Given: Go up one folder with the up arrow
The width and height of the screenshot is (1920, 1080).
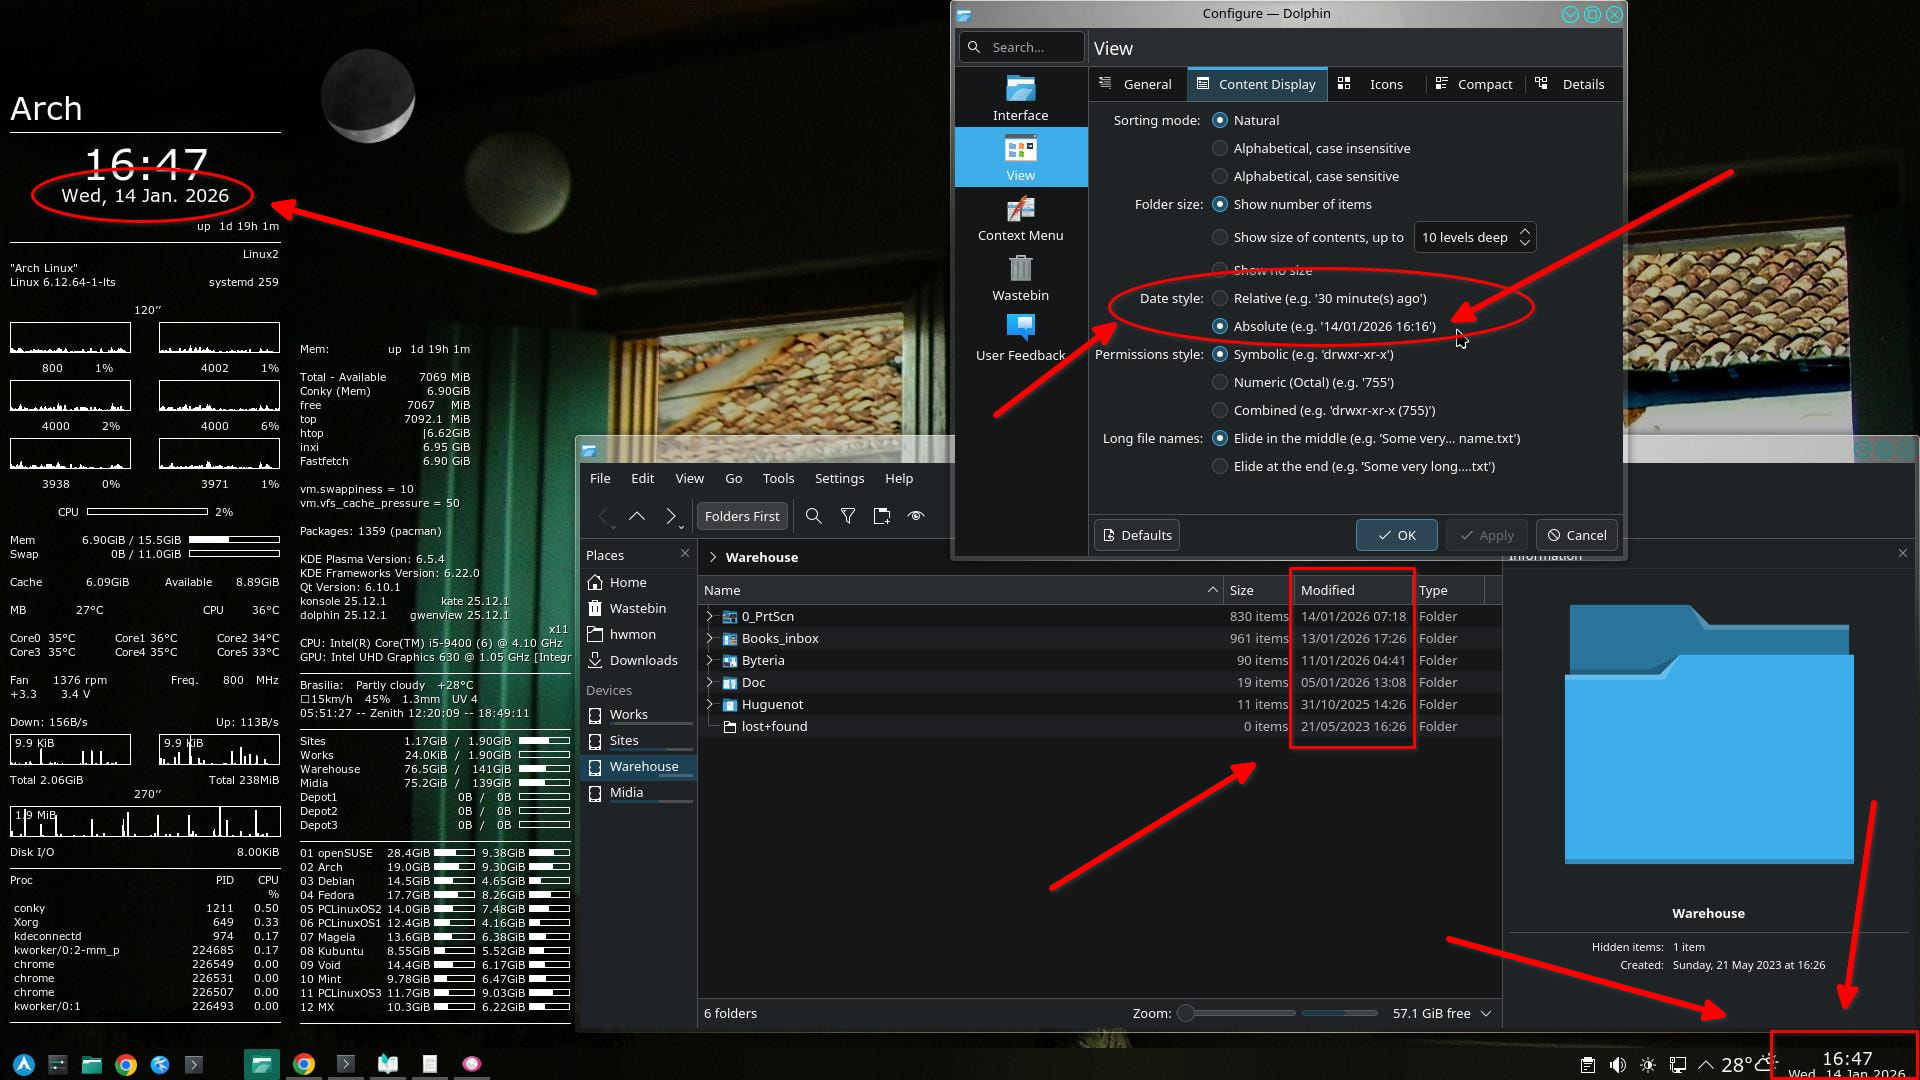Looking at the screenshot, I should pyautogui.click(x=637, y=516).
